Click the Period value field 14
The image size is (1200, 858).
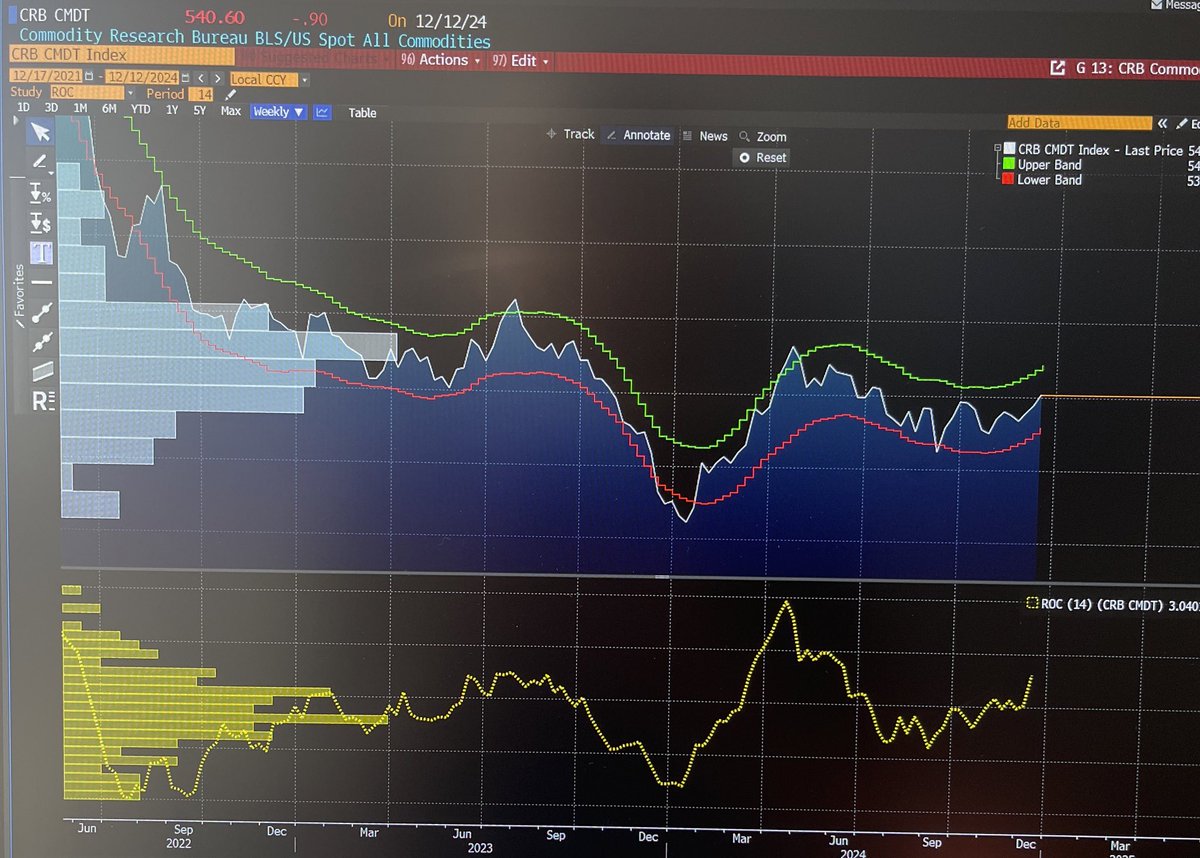(x=201, y=94)
